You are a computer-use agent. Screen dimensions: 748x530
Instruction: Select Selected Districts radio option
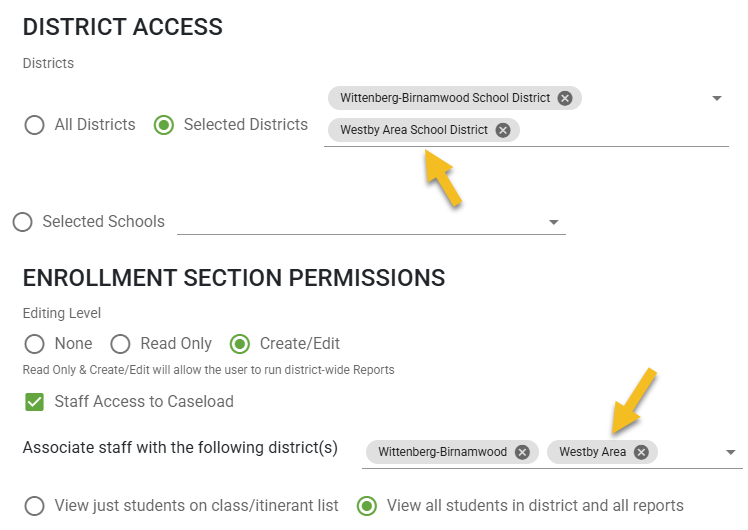(164, 125)
